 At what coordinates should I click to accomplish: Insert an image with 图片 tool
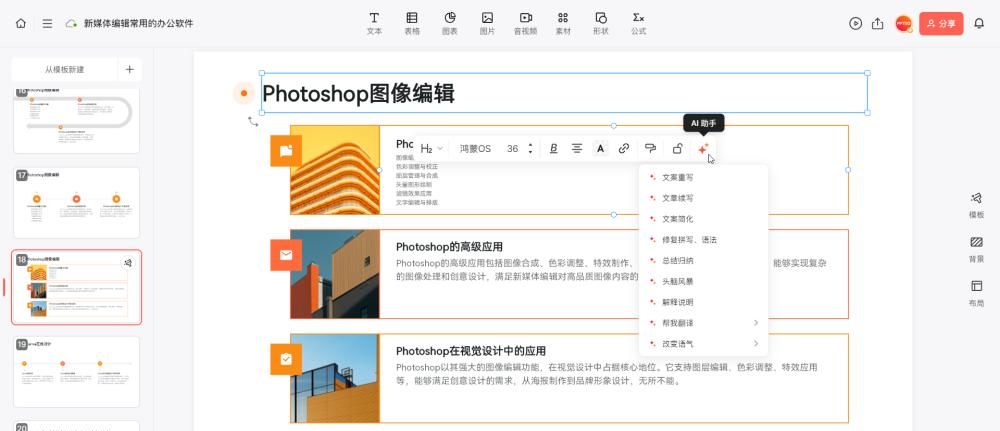click(x=487, y=24)
